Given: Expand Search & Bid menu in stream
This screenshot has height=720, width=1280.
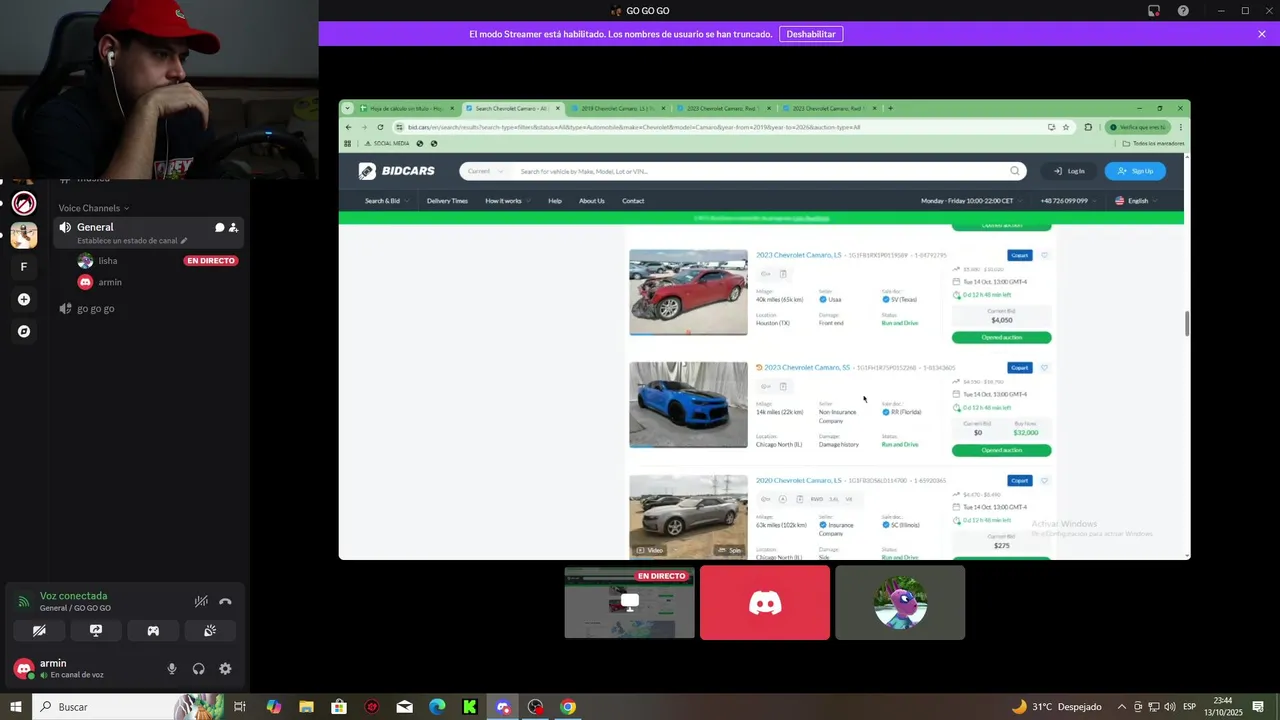Looking at the screenshot, I should 386,201.
